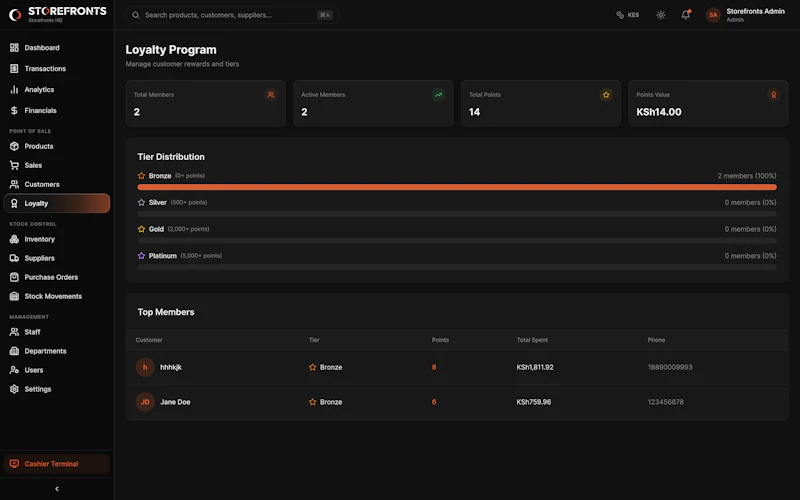This screenshot has width=800, height=500.
Task: Click the Jane Doe customer name
Action: tap(175, 402)
